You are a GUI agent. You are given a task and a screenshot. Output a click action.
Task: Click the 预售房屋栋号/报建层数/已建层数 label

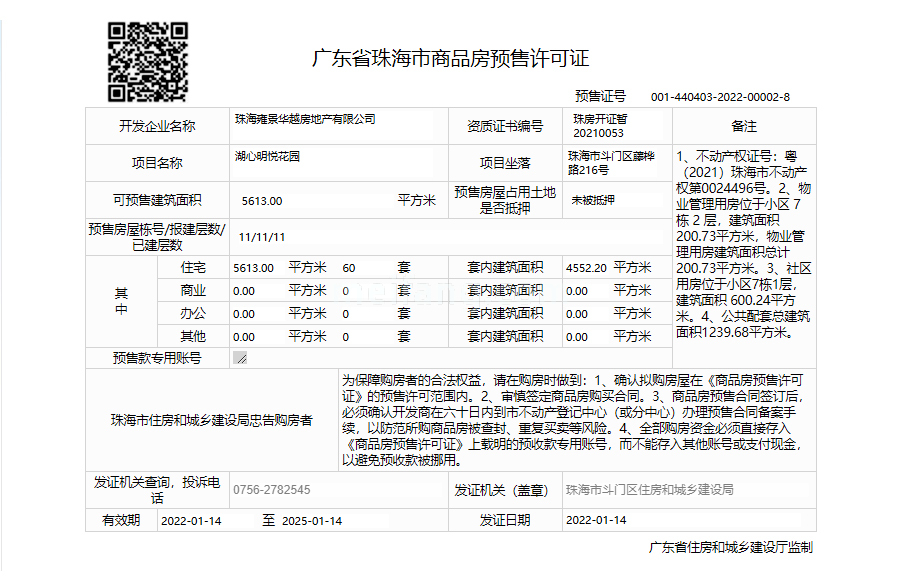coord(157,237)
